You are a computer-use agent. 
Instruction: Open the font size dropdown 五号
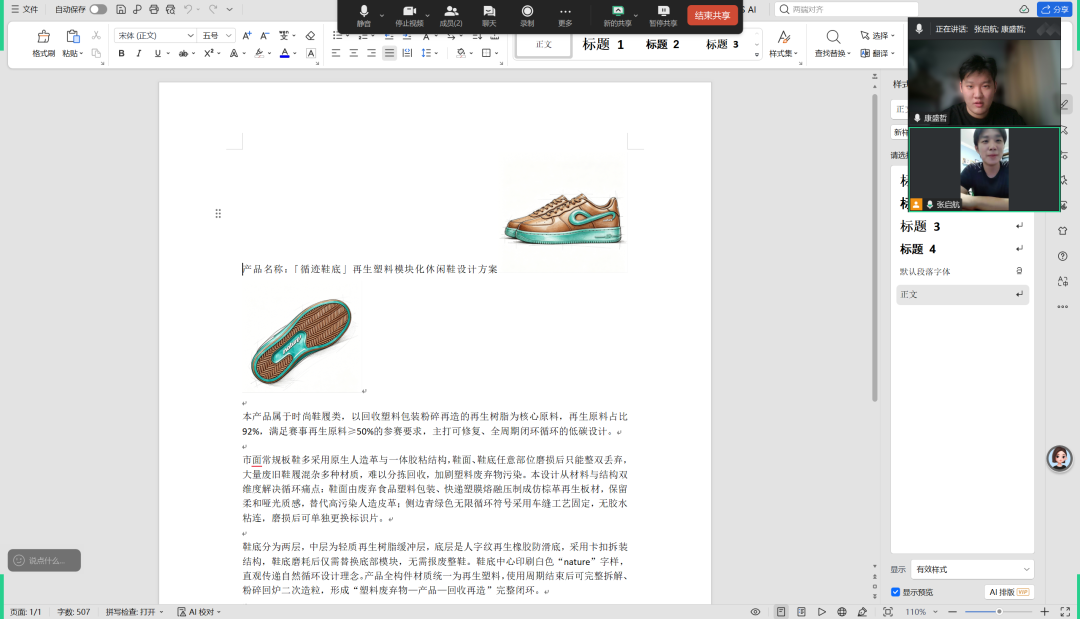[217, 36]
